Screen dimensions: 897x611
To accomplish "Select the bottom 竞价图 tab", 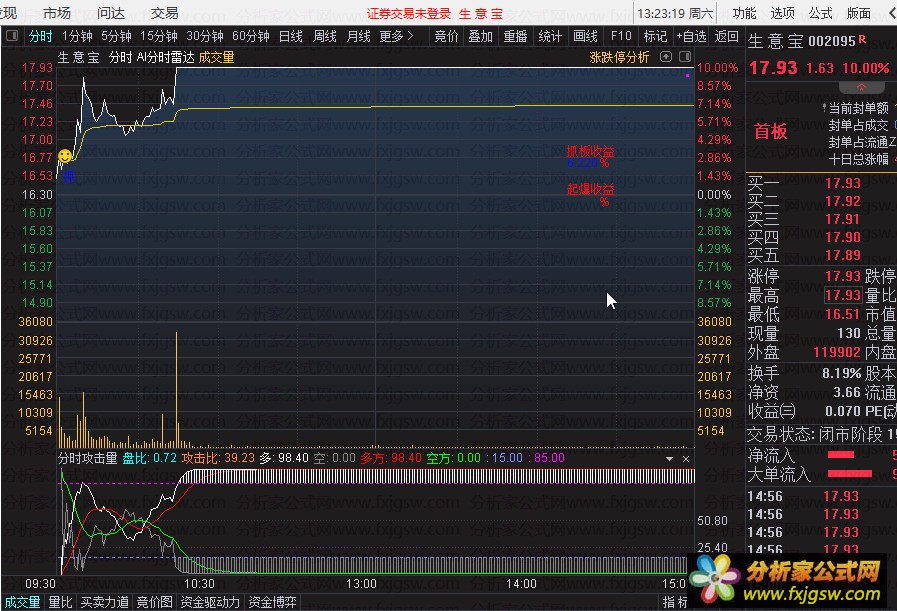I will 154,602.
